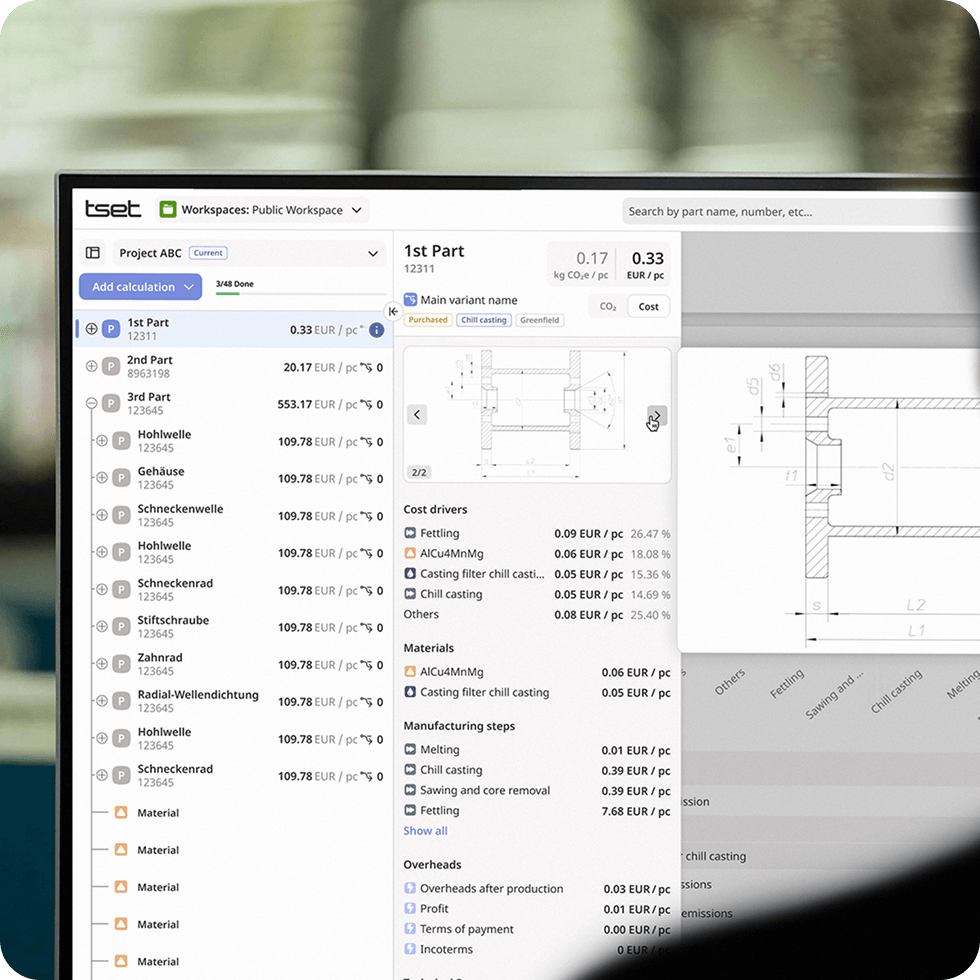Select the 2nd Part P icon
The image size is (980, 980).
point(111,366)
